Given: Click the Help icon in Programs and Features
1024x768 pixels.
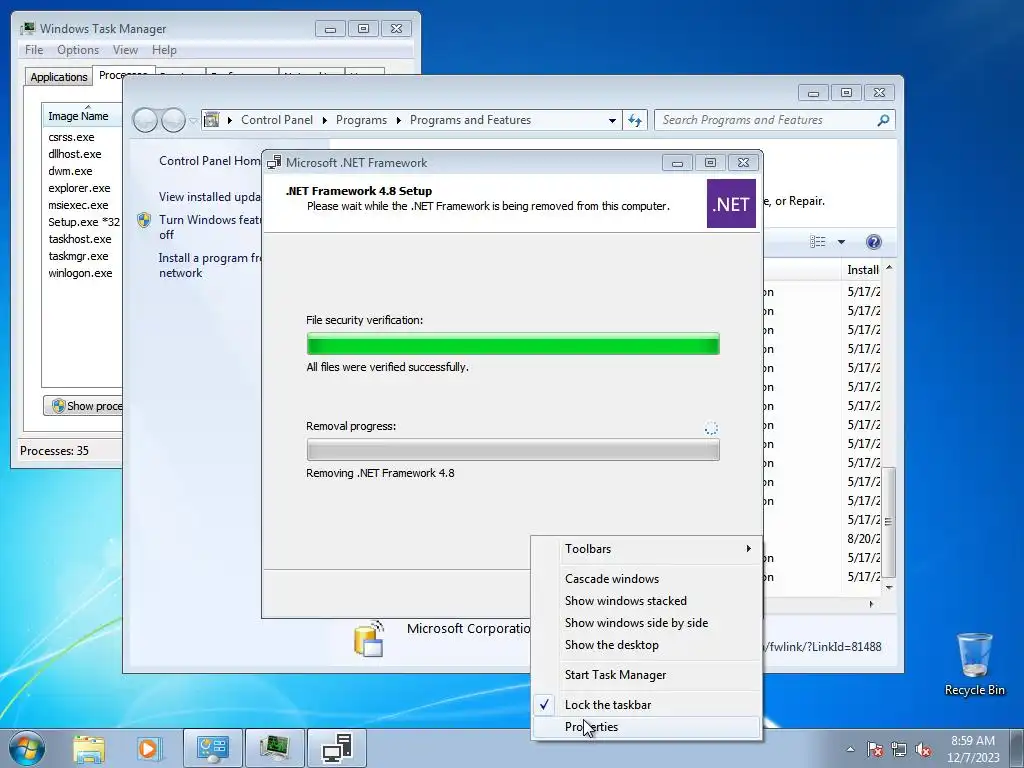Looking at the screenshot, I should (x=874, y=242).
